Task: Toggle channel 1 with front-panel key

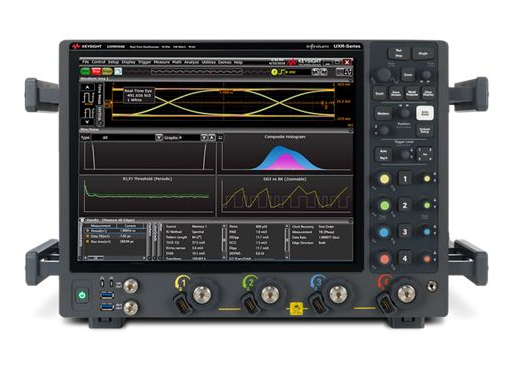Action: (x=405, y=179)
